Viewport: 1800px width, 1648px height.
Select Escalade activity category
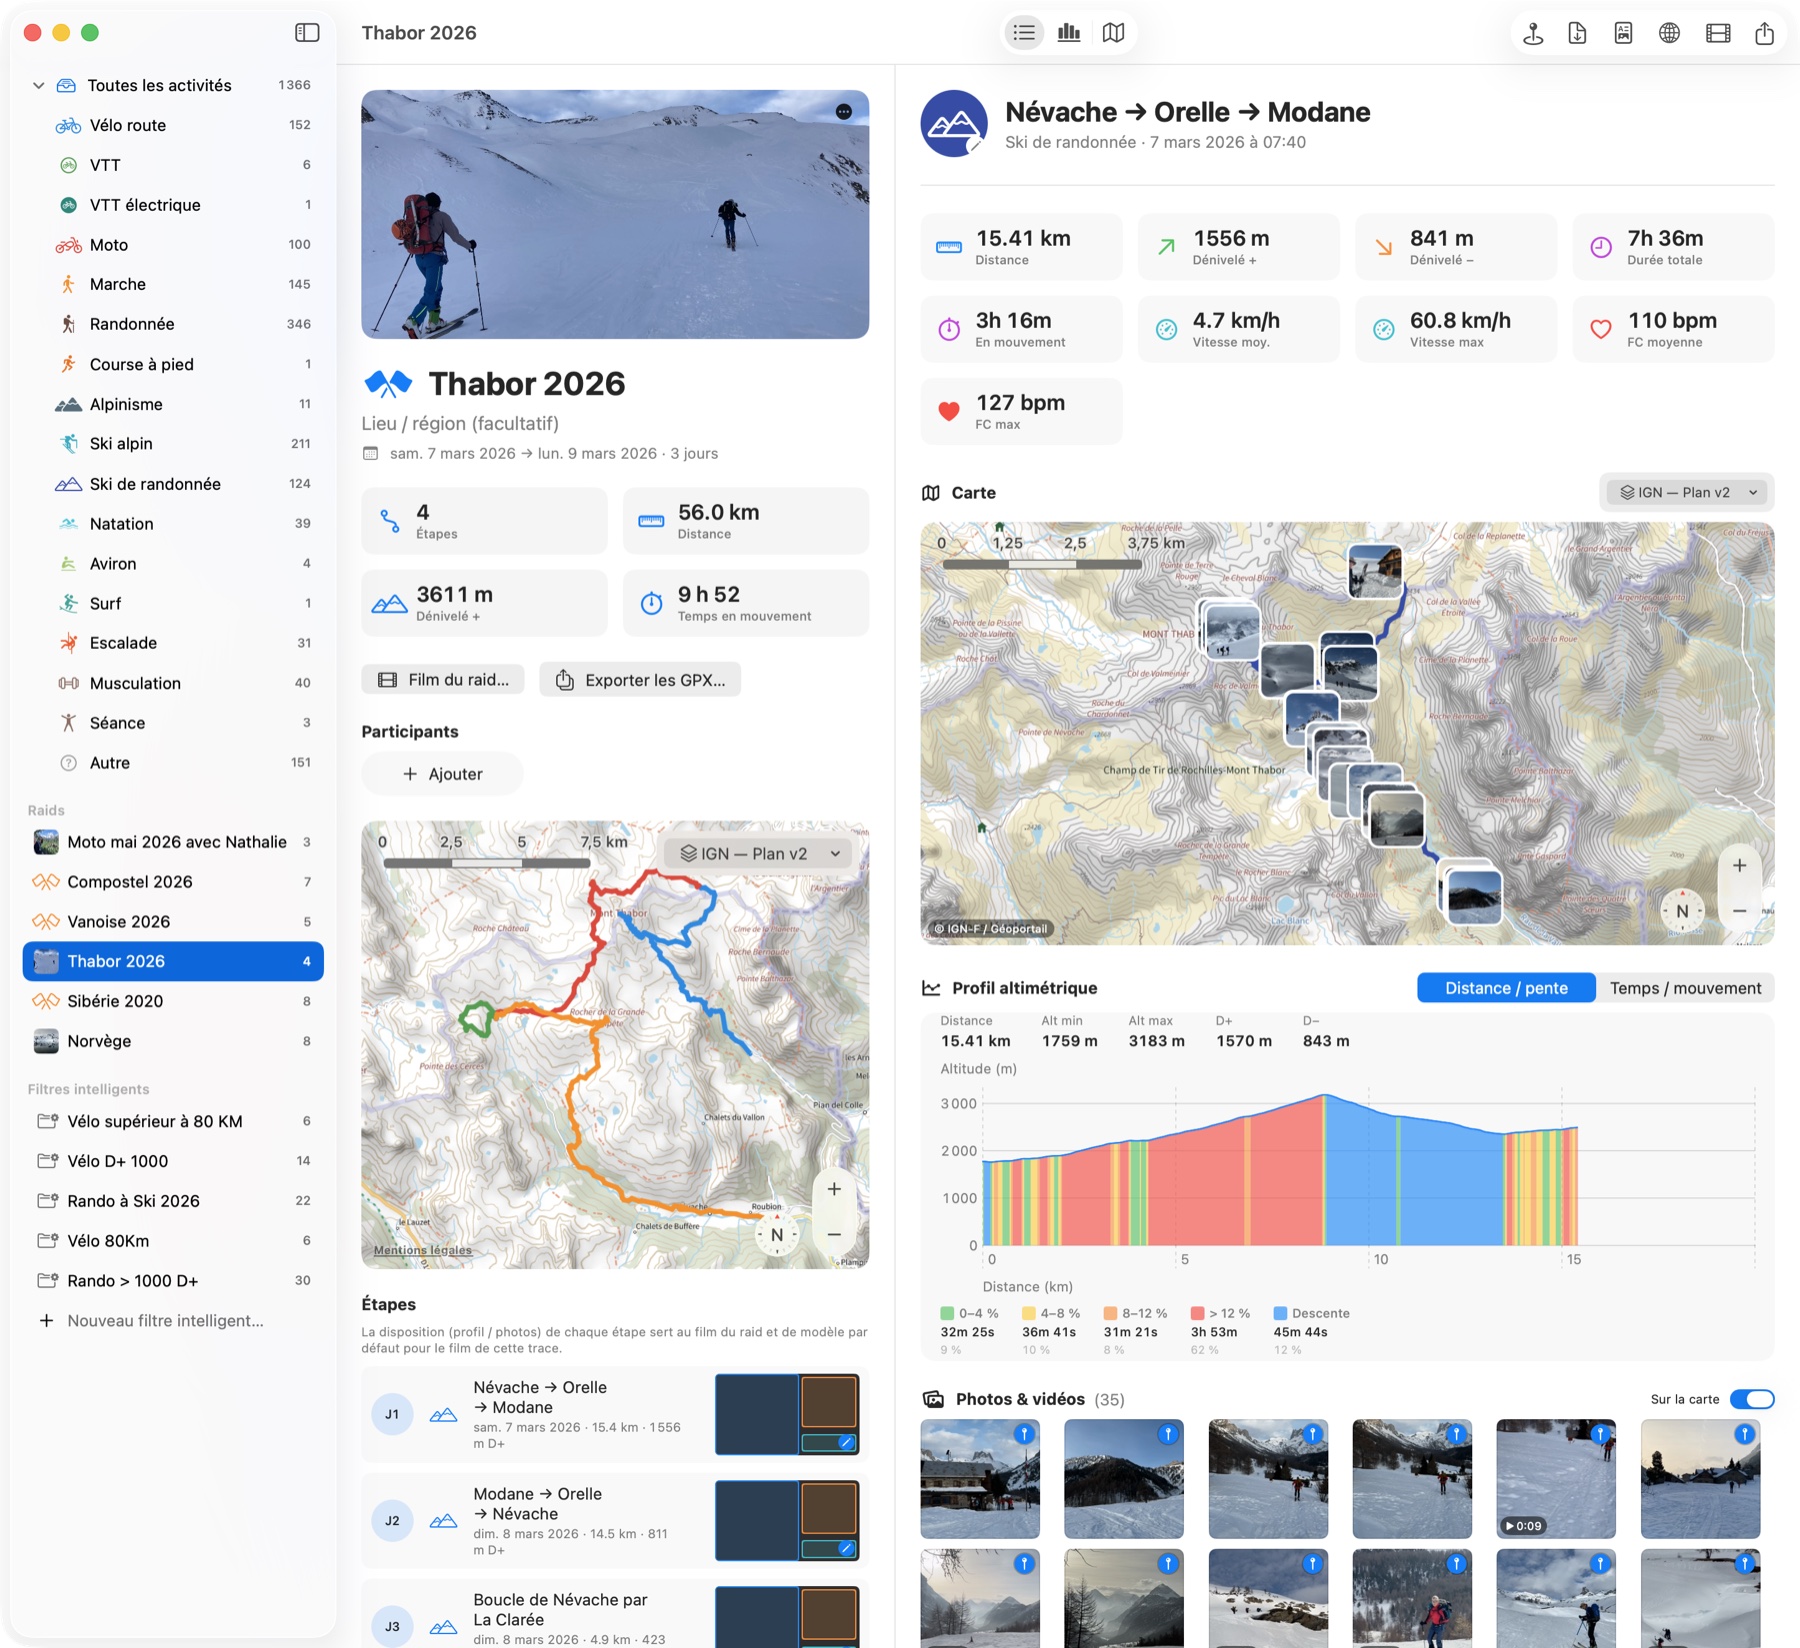click(173, 643)
